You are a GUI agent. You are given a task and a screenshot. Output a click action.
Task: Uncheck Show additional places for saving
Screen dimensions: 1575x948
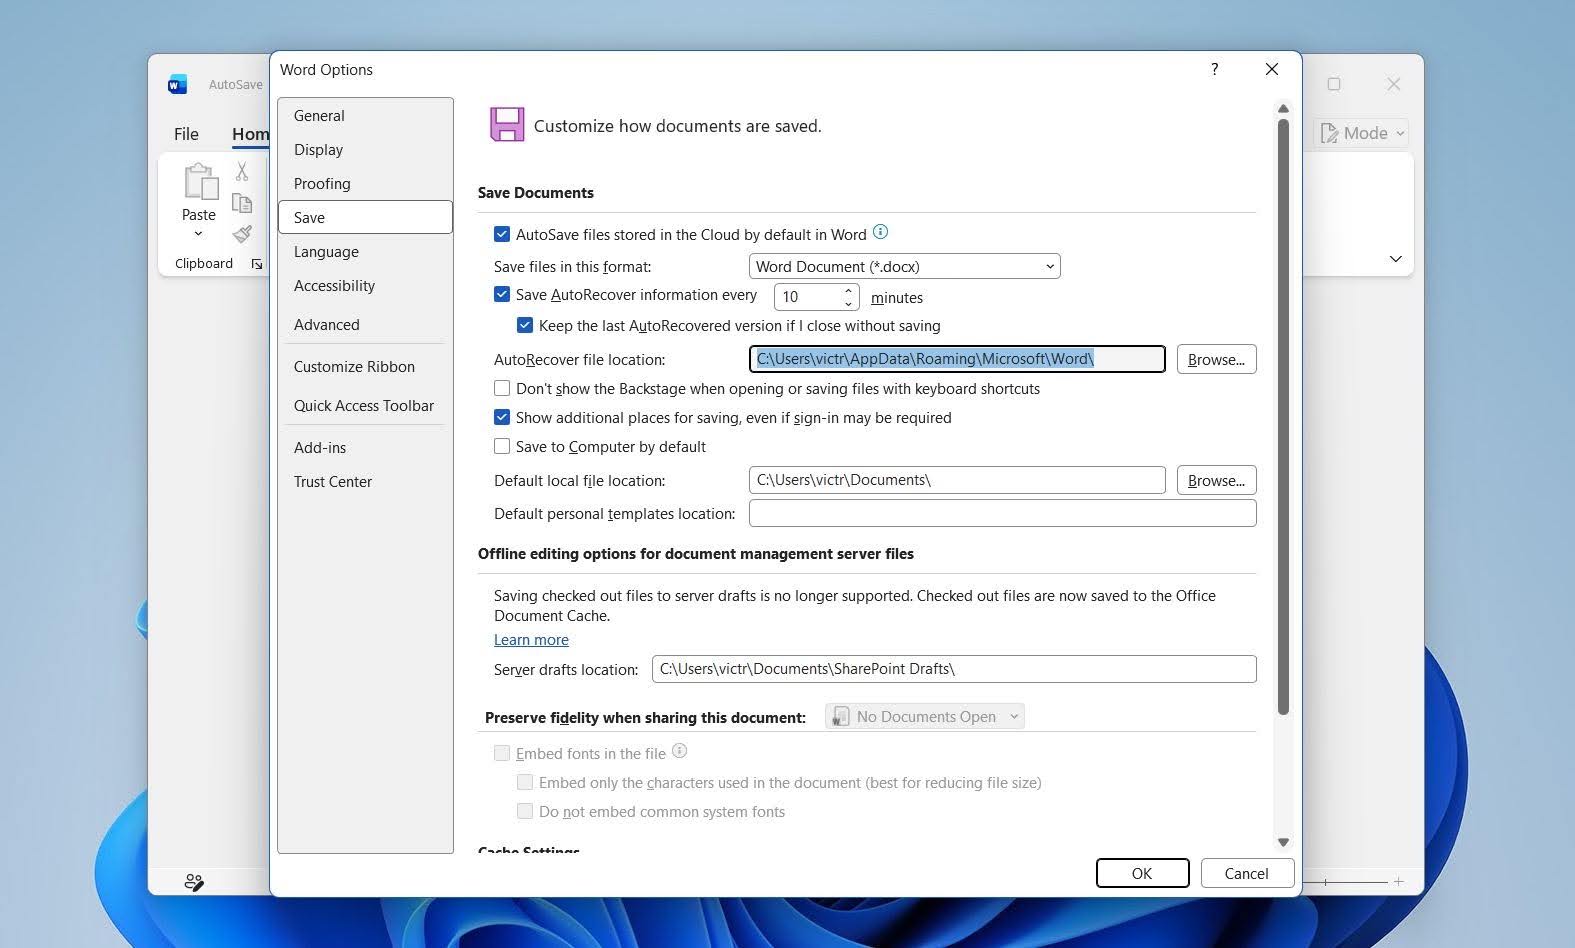[502, 417]
